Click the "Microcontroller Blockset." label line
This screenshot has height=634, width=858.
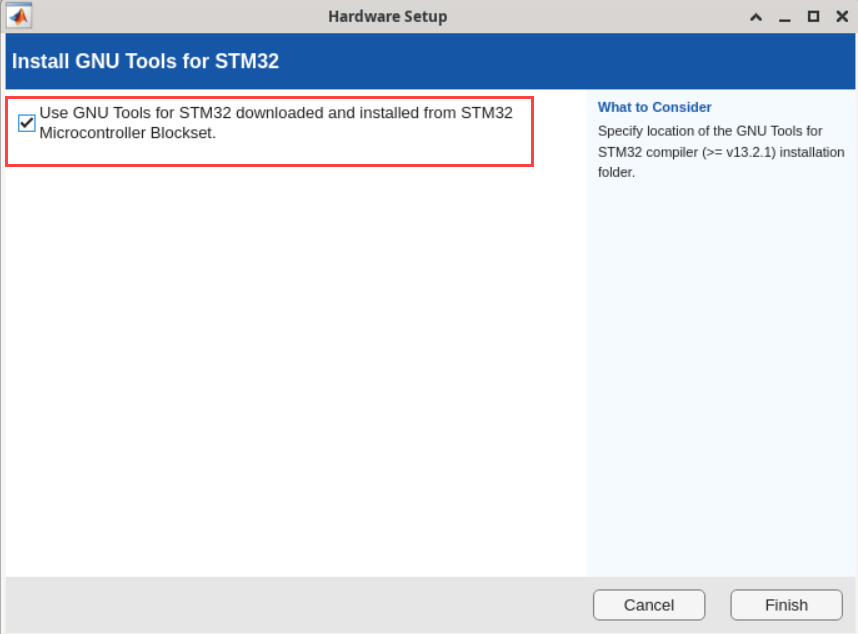tap(127, 133)
